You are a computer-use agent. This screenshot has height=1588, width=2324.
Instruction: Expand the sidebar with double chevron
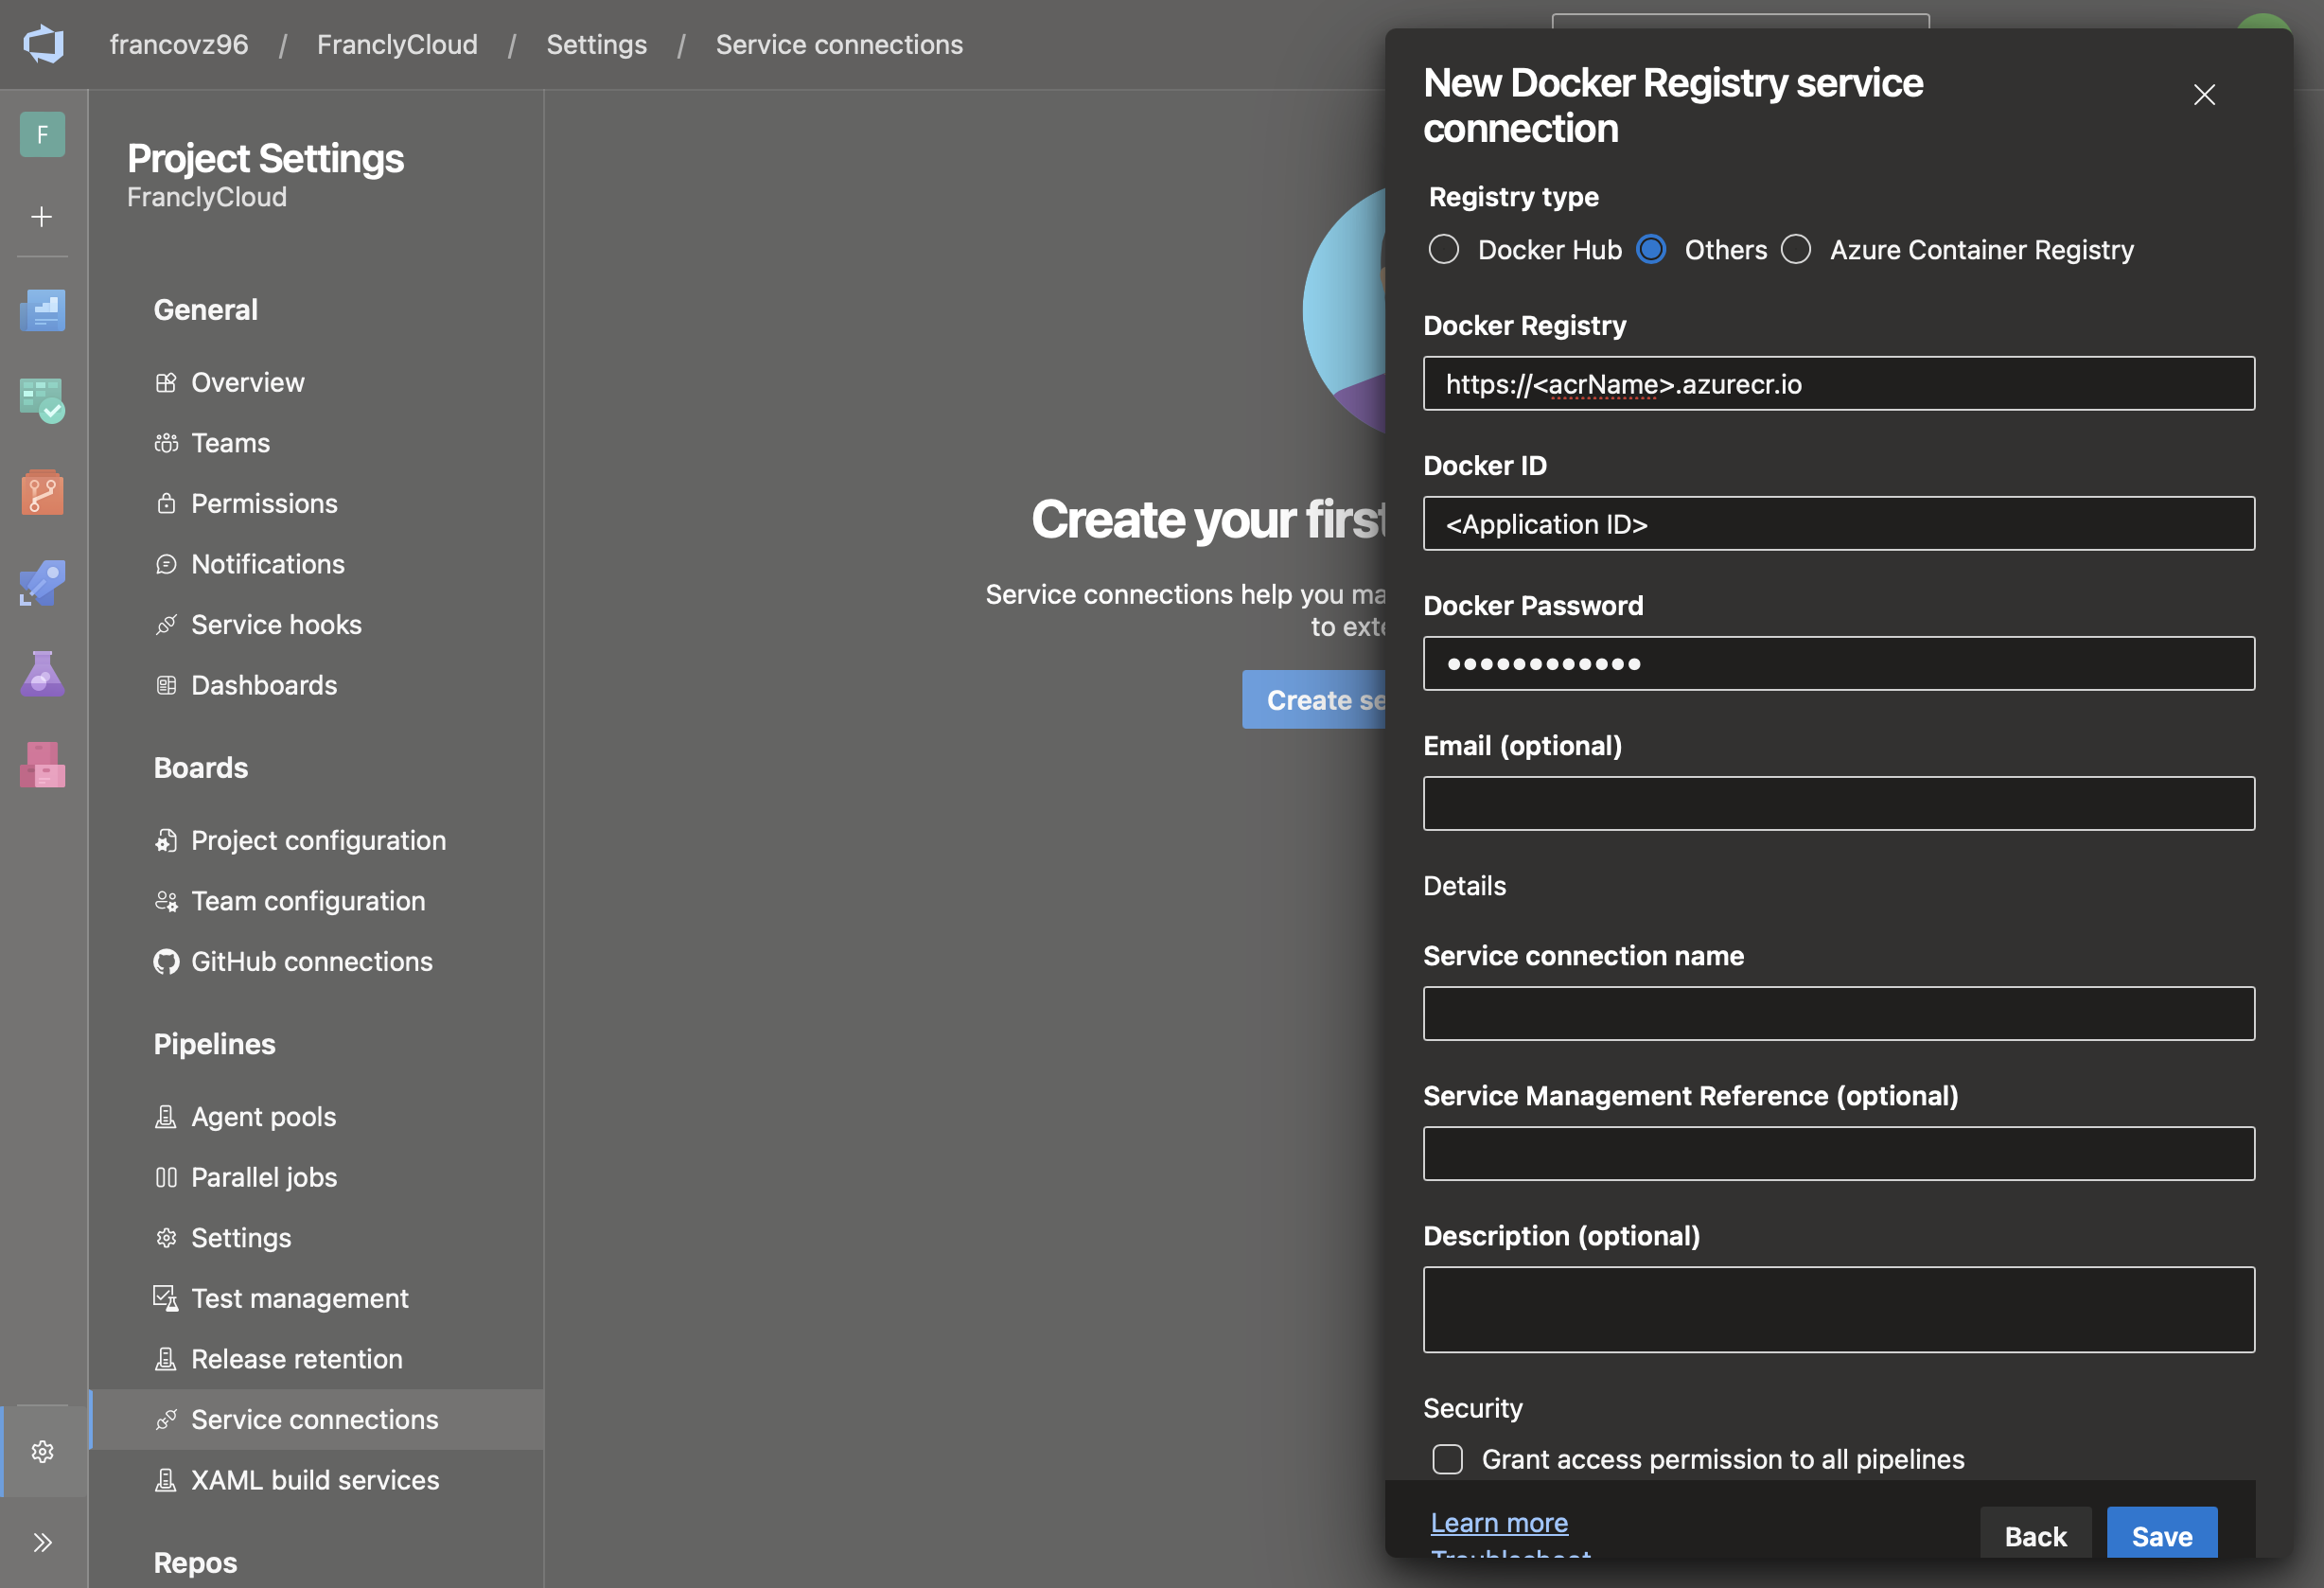tap(42, 1542)
